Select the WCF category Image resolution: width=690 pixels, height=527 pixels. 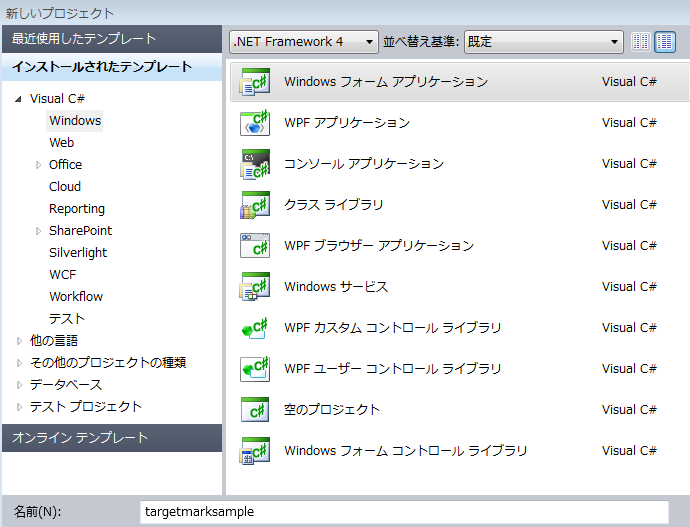tap(62, 274)
